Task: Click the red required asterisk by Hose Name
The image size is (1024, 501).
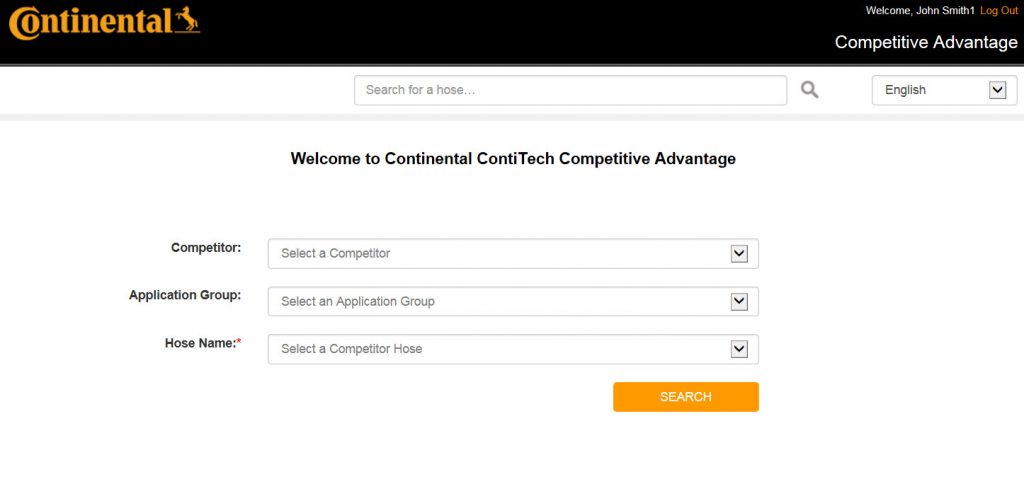Action: click(x=239, y=343)
